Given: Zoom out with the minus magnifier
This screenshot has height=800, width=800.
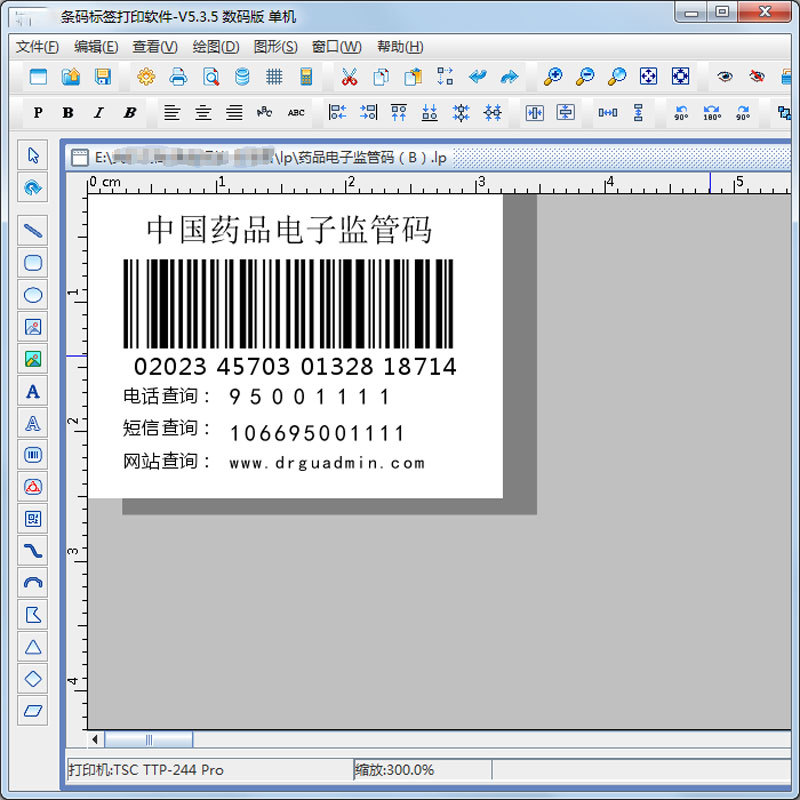Looking at the screenshot, I should [x=585, y=77].
